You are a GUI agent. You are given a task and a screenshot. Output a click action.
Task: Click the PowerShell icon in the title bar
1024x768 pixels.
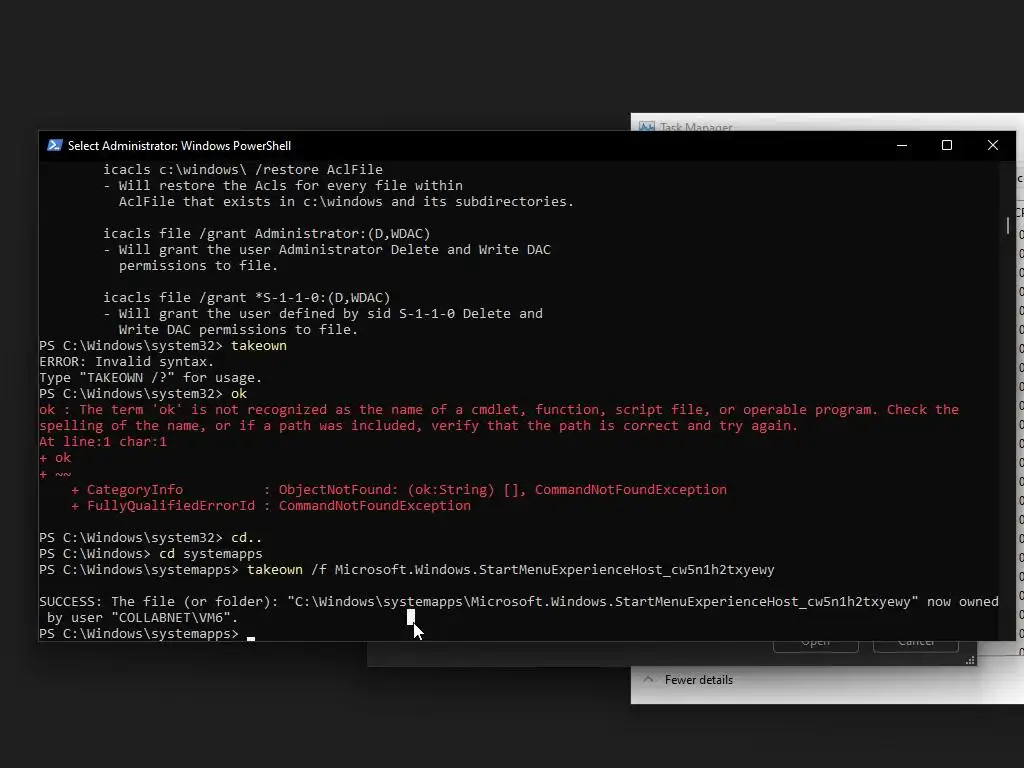tap(55, 145)
